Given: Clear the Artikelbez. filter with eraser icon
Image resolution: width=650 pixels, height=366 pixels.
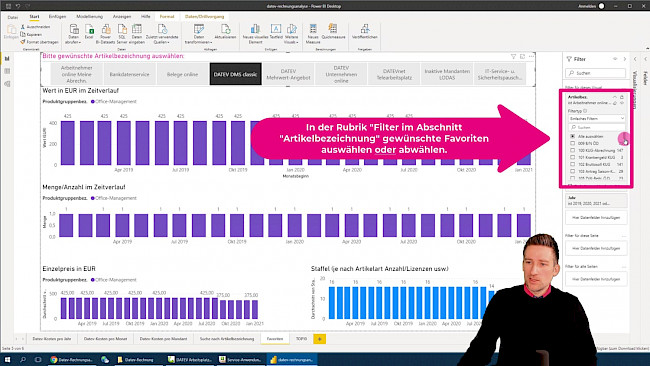Looking at the screenshot, I should pos(615,103).
